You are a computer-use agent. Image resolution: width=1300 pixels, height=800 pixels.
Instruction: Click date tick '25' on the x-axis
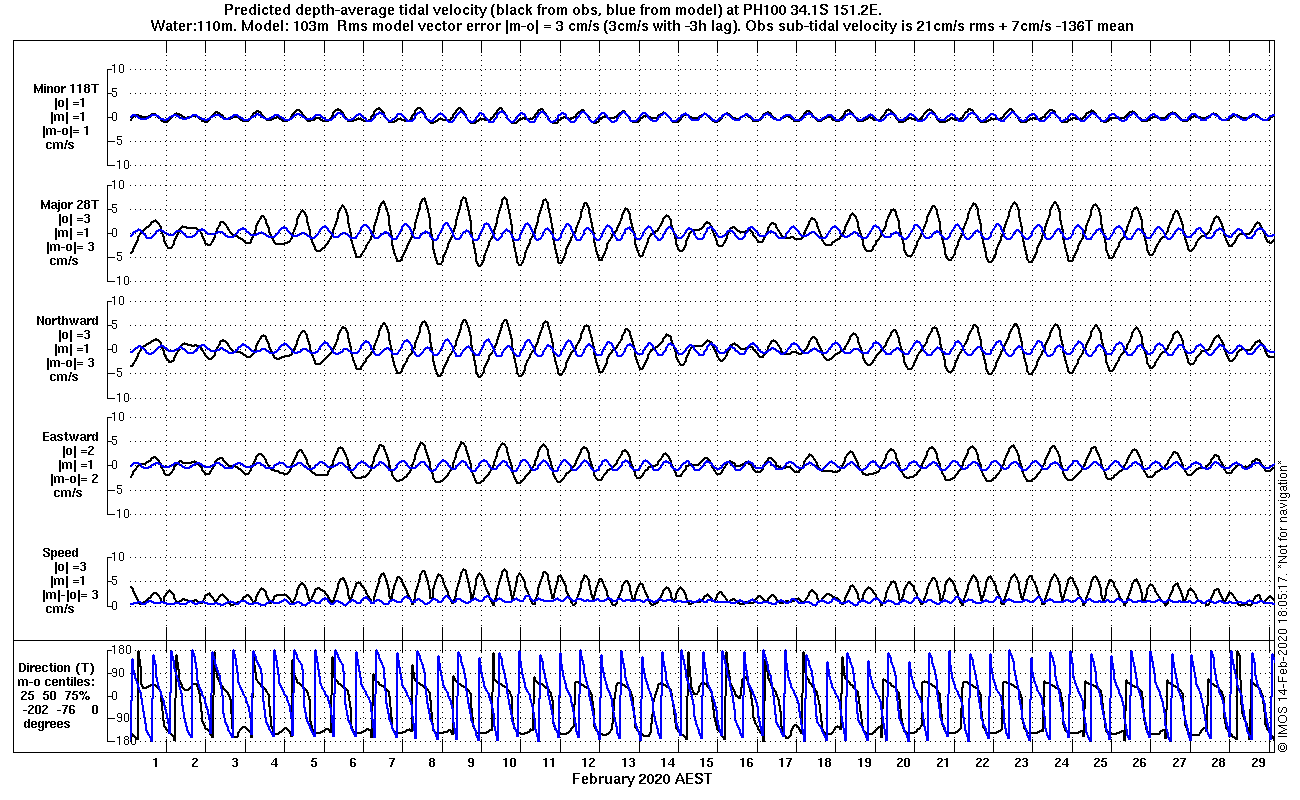tap(1100, 763)
